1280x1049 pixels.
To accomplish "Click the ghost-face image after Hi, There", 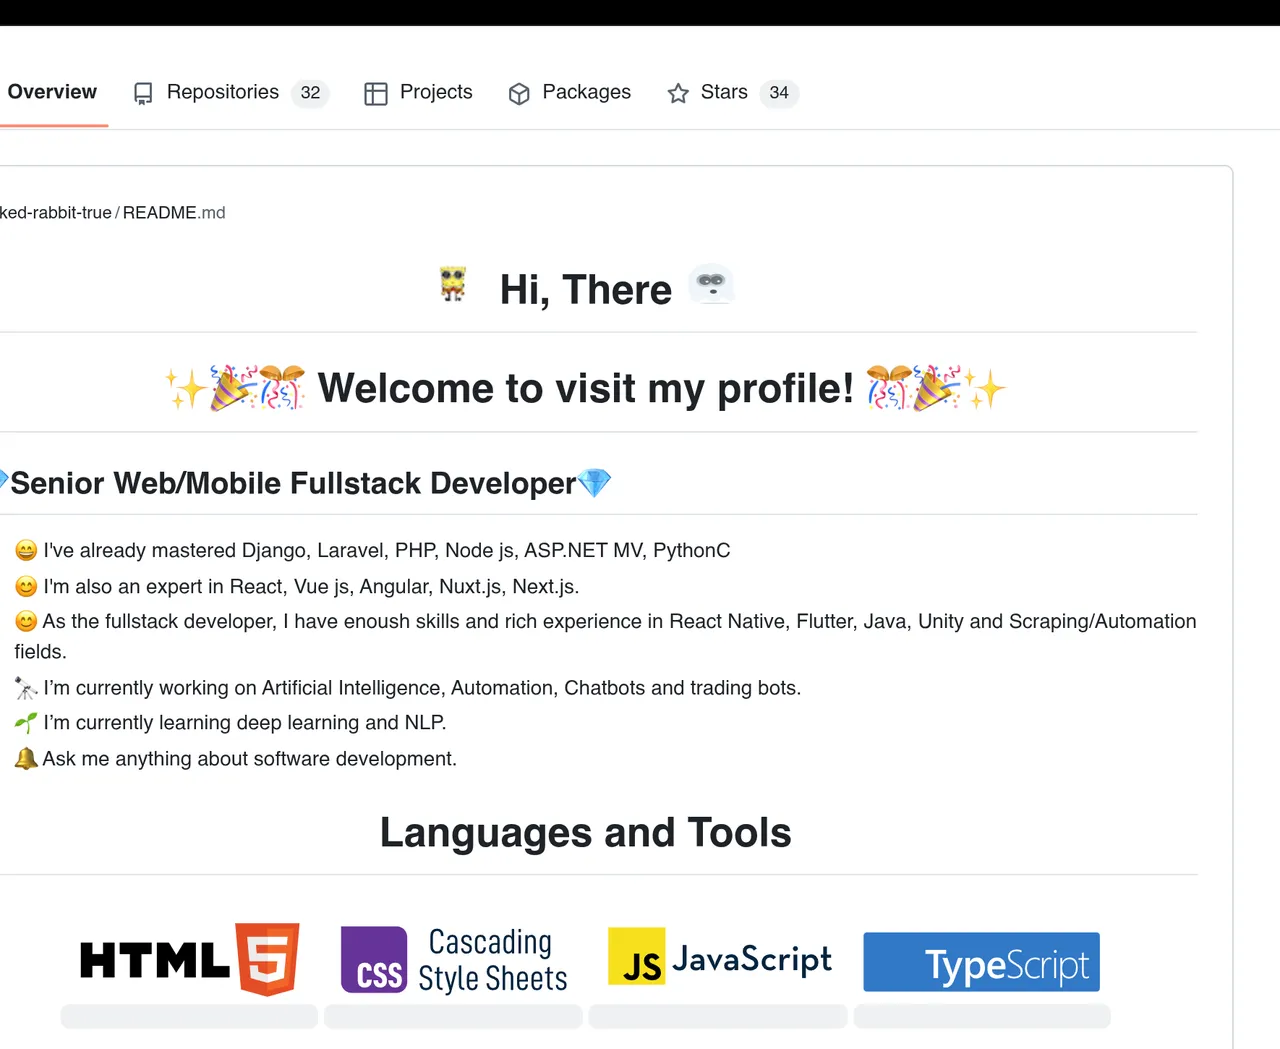I will pos(711,284).
